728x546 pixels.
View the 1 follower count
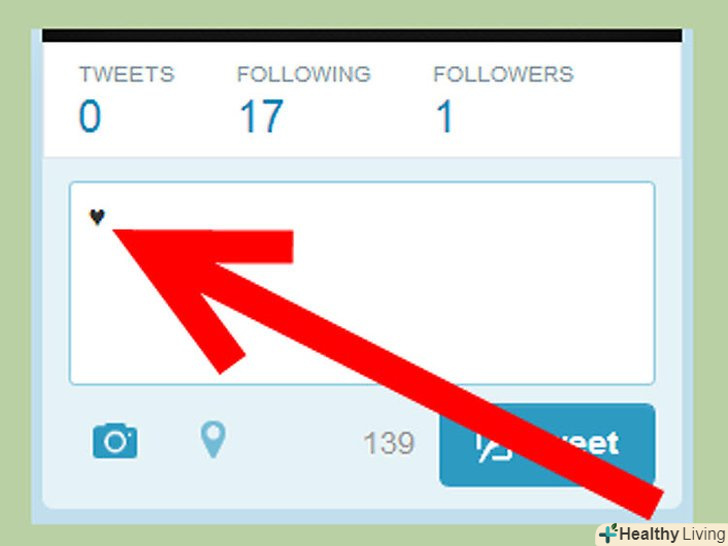(x=444, y=116)
